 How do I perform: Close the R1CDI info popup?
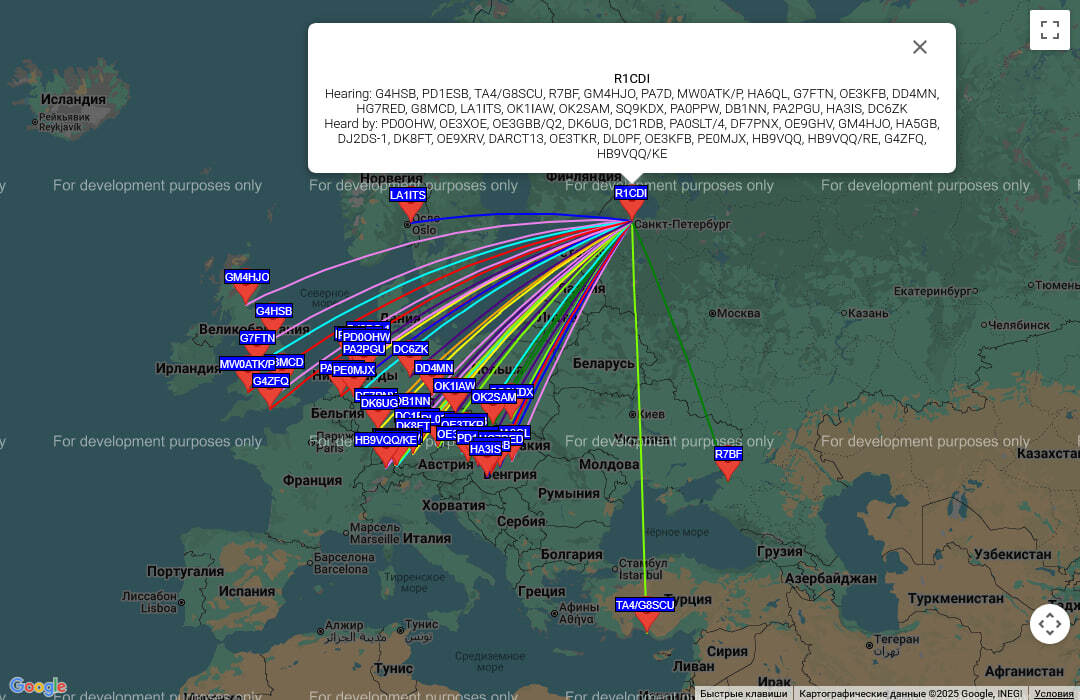[920, 47]
